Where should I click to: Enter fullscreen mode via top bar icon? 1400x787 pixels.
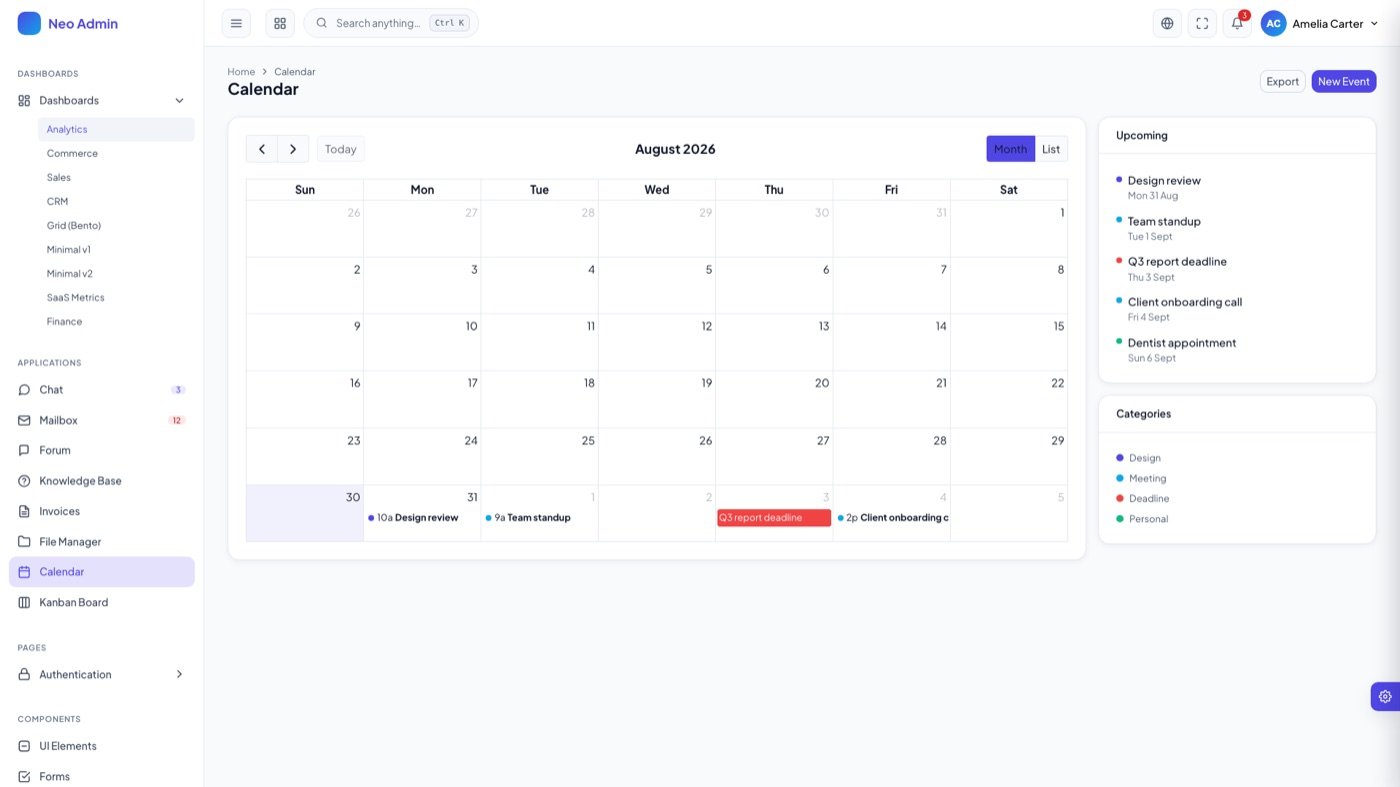(1202, 23)
